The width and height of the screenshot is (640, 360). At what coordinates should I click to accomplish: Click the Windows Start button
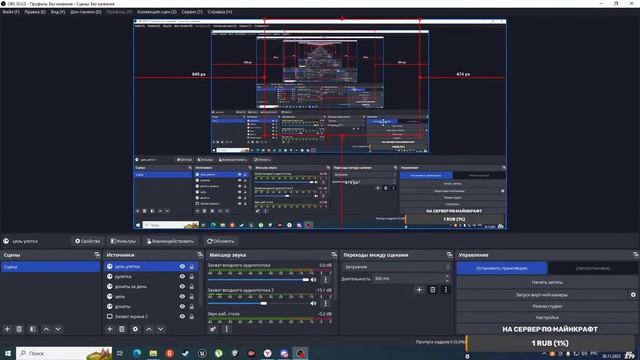point(8,353)
